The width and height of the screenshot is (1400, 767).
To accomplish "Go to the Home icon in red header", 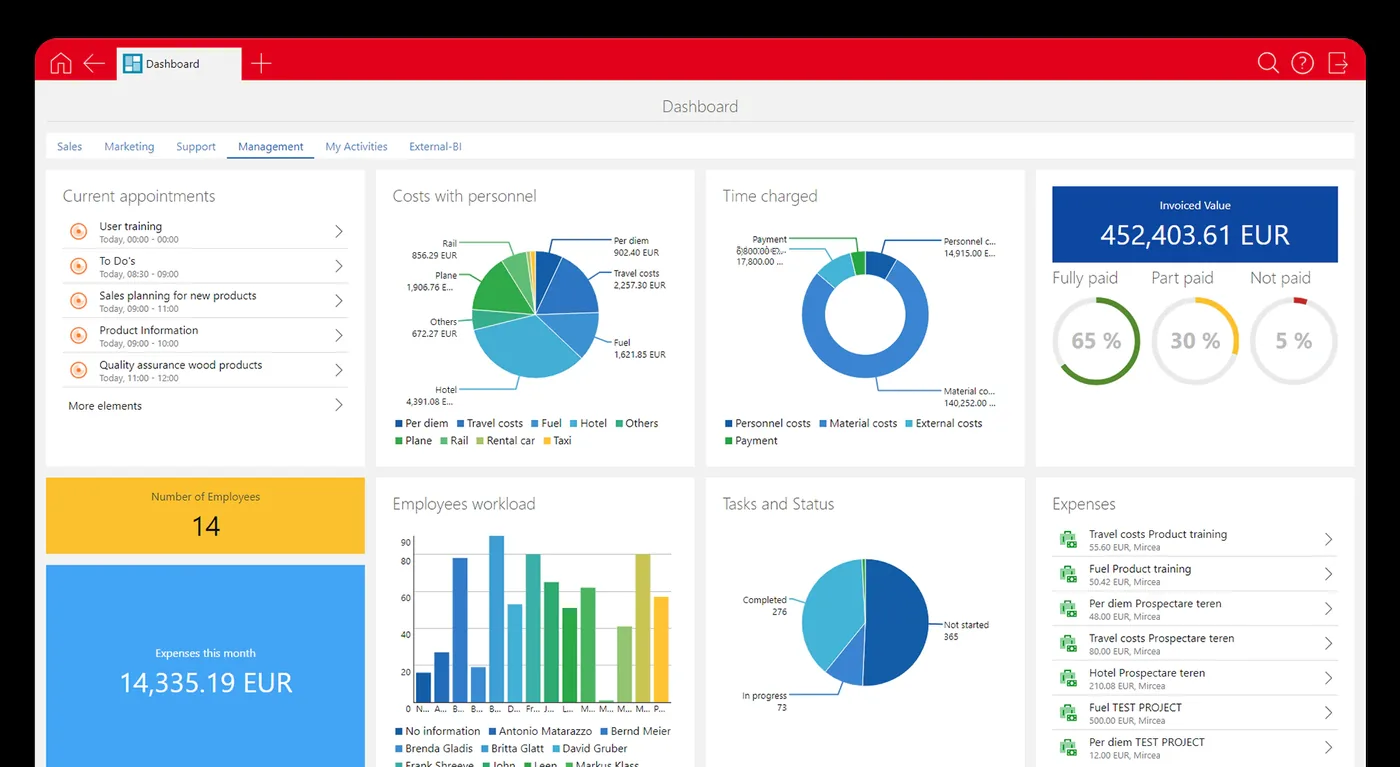I will tap(61, 63).
